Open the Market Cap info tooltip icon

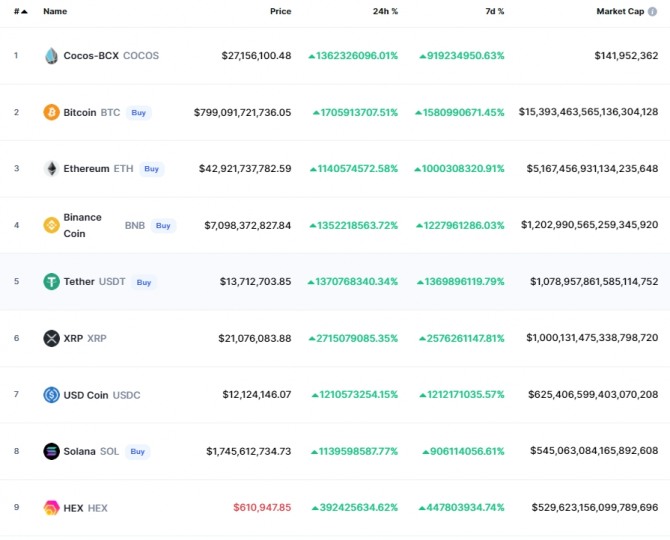coord(652,12)
